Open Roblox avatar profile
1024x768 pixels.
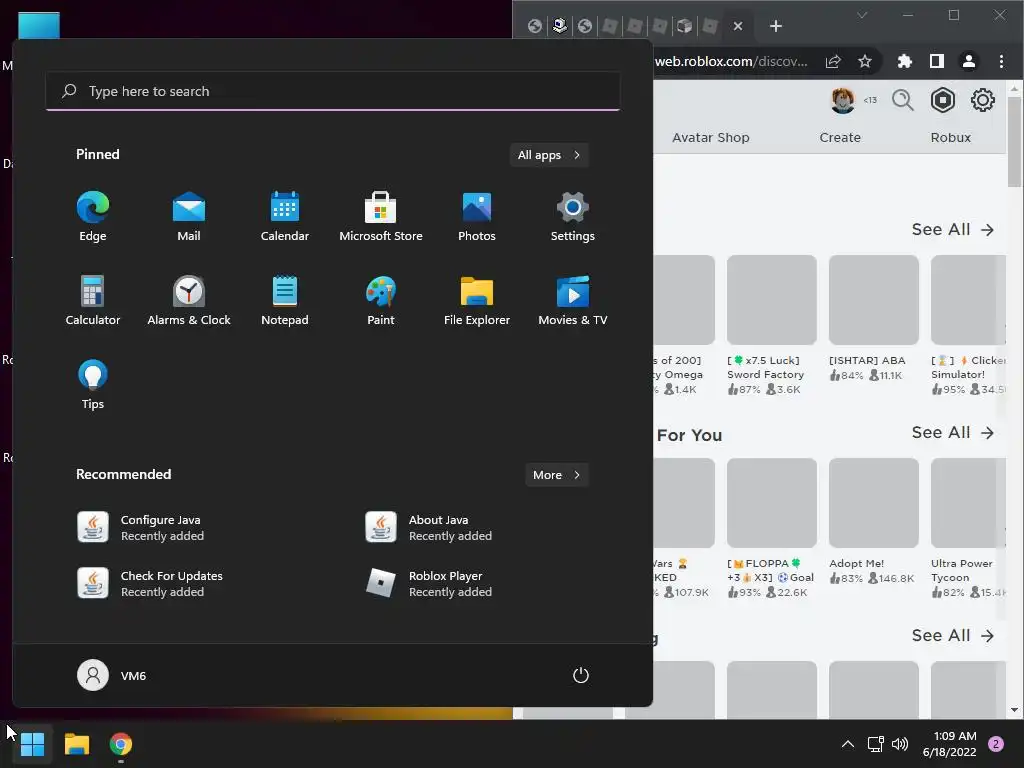click(x=842, y=101)
